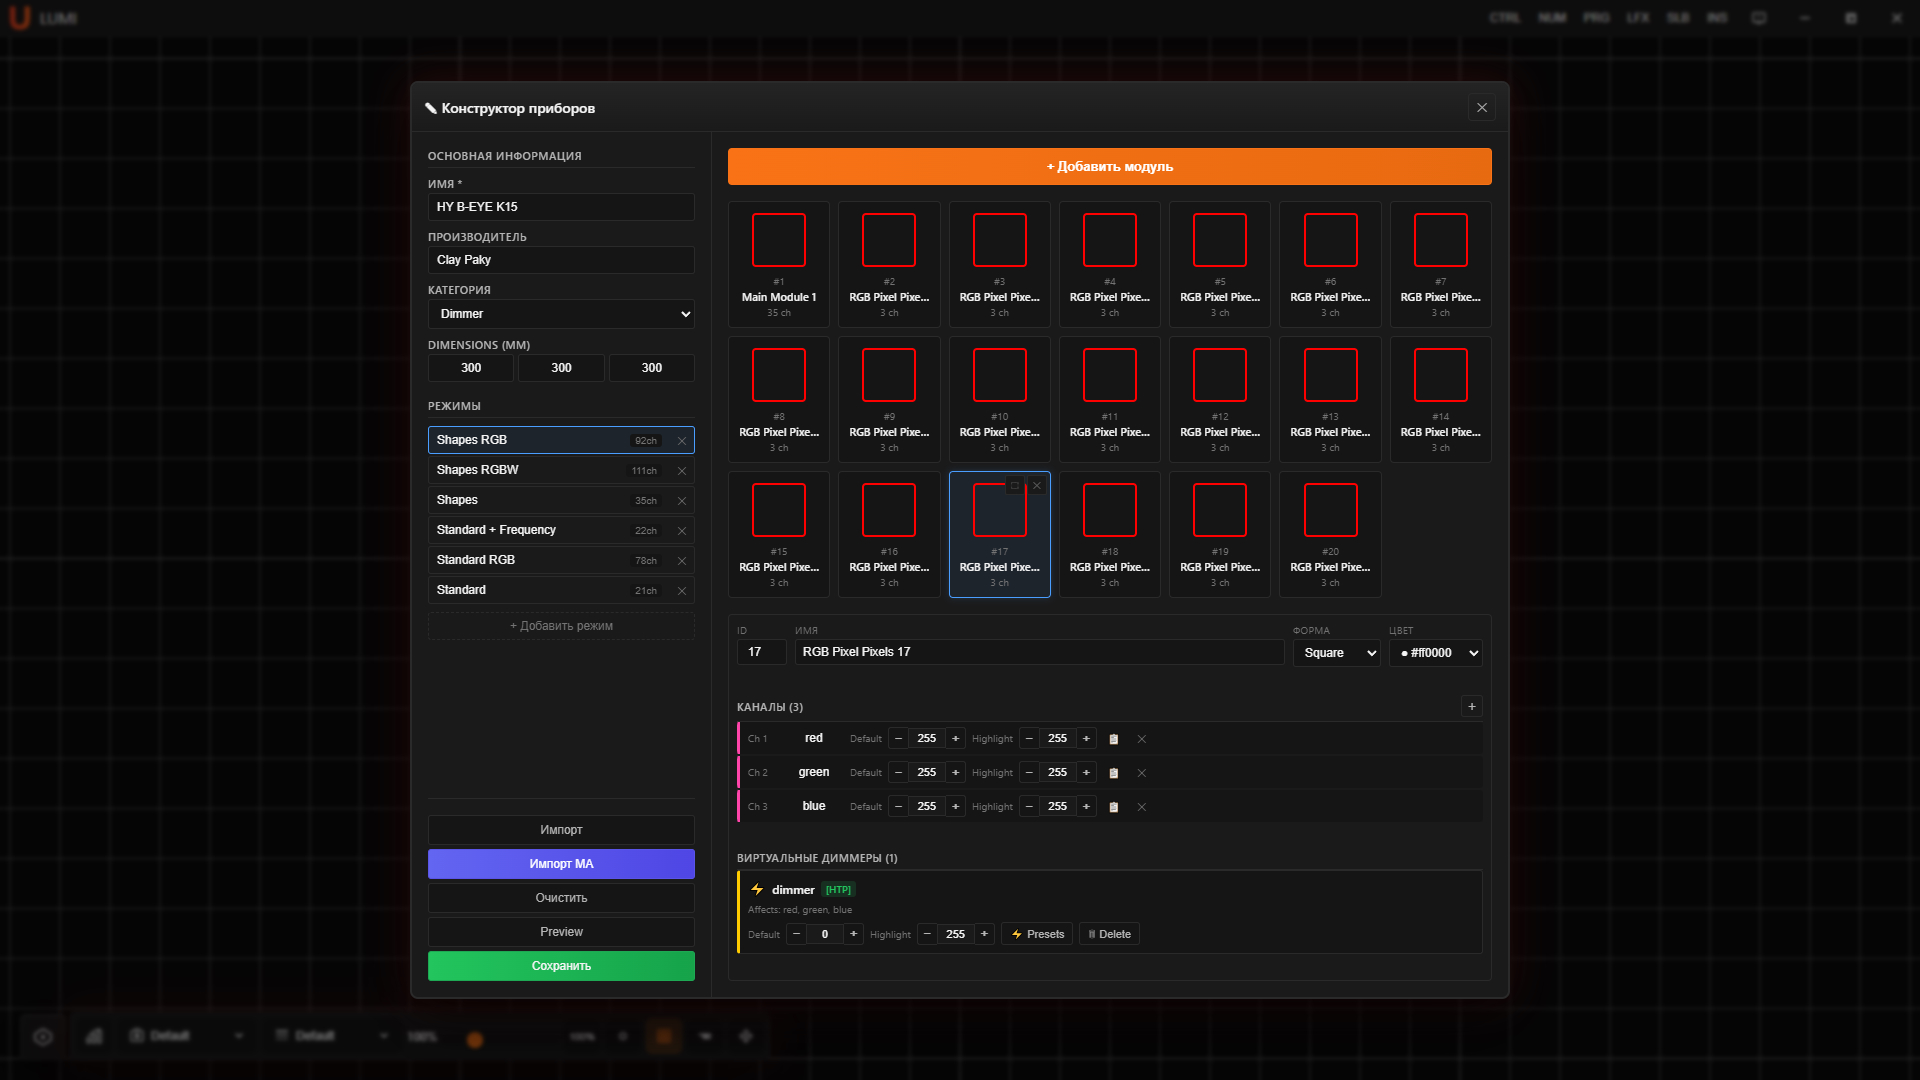
Task: Edit module name RGB Pixel Pixels 17
Action: point(1039,652)
